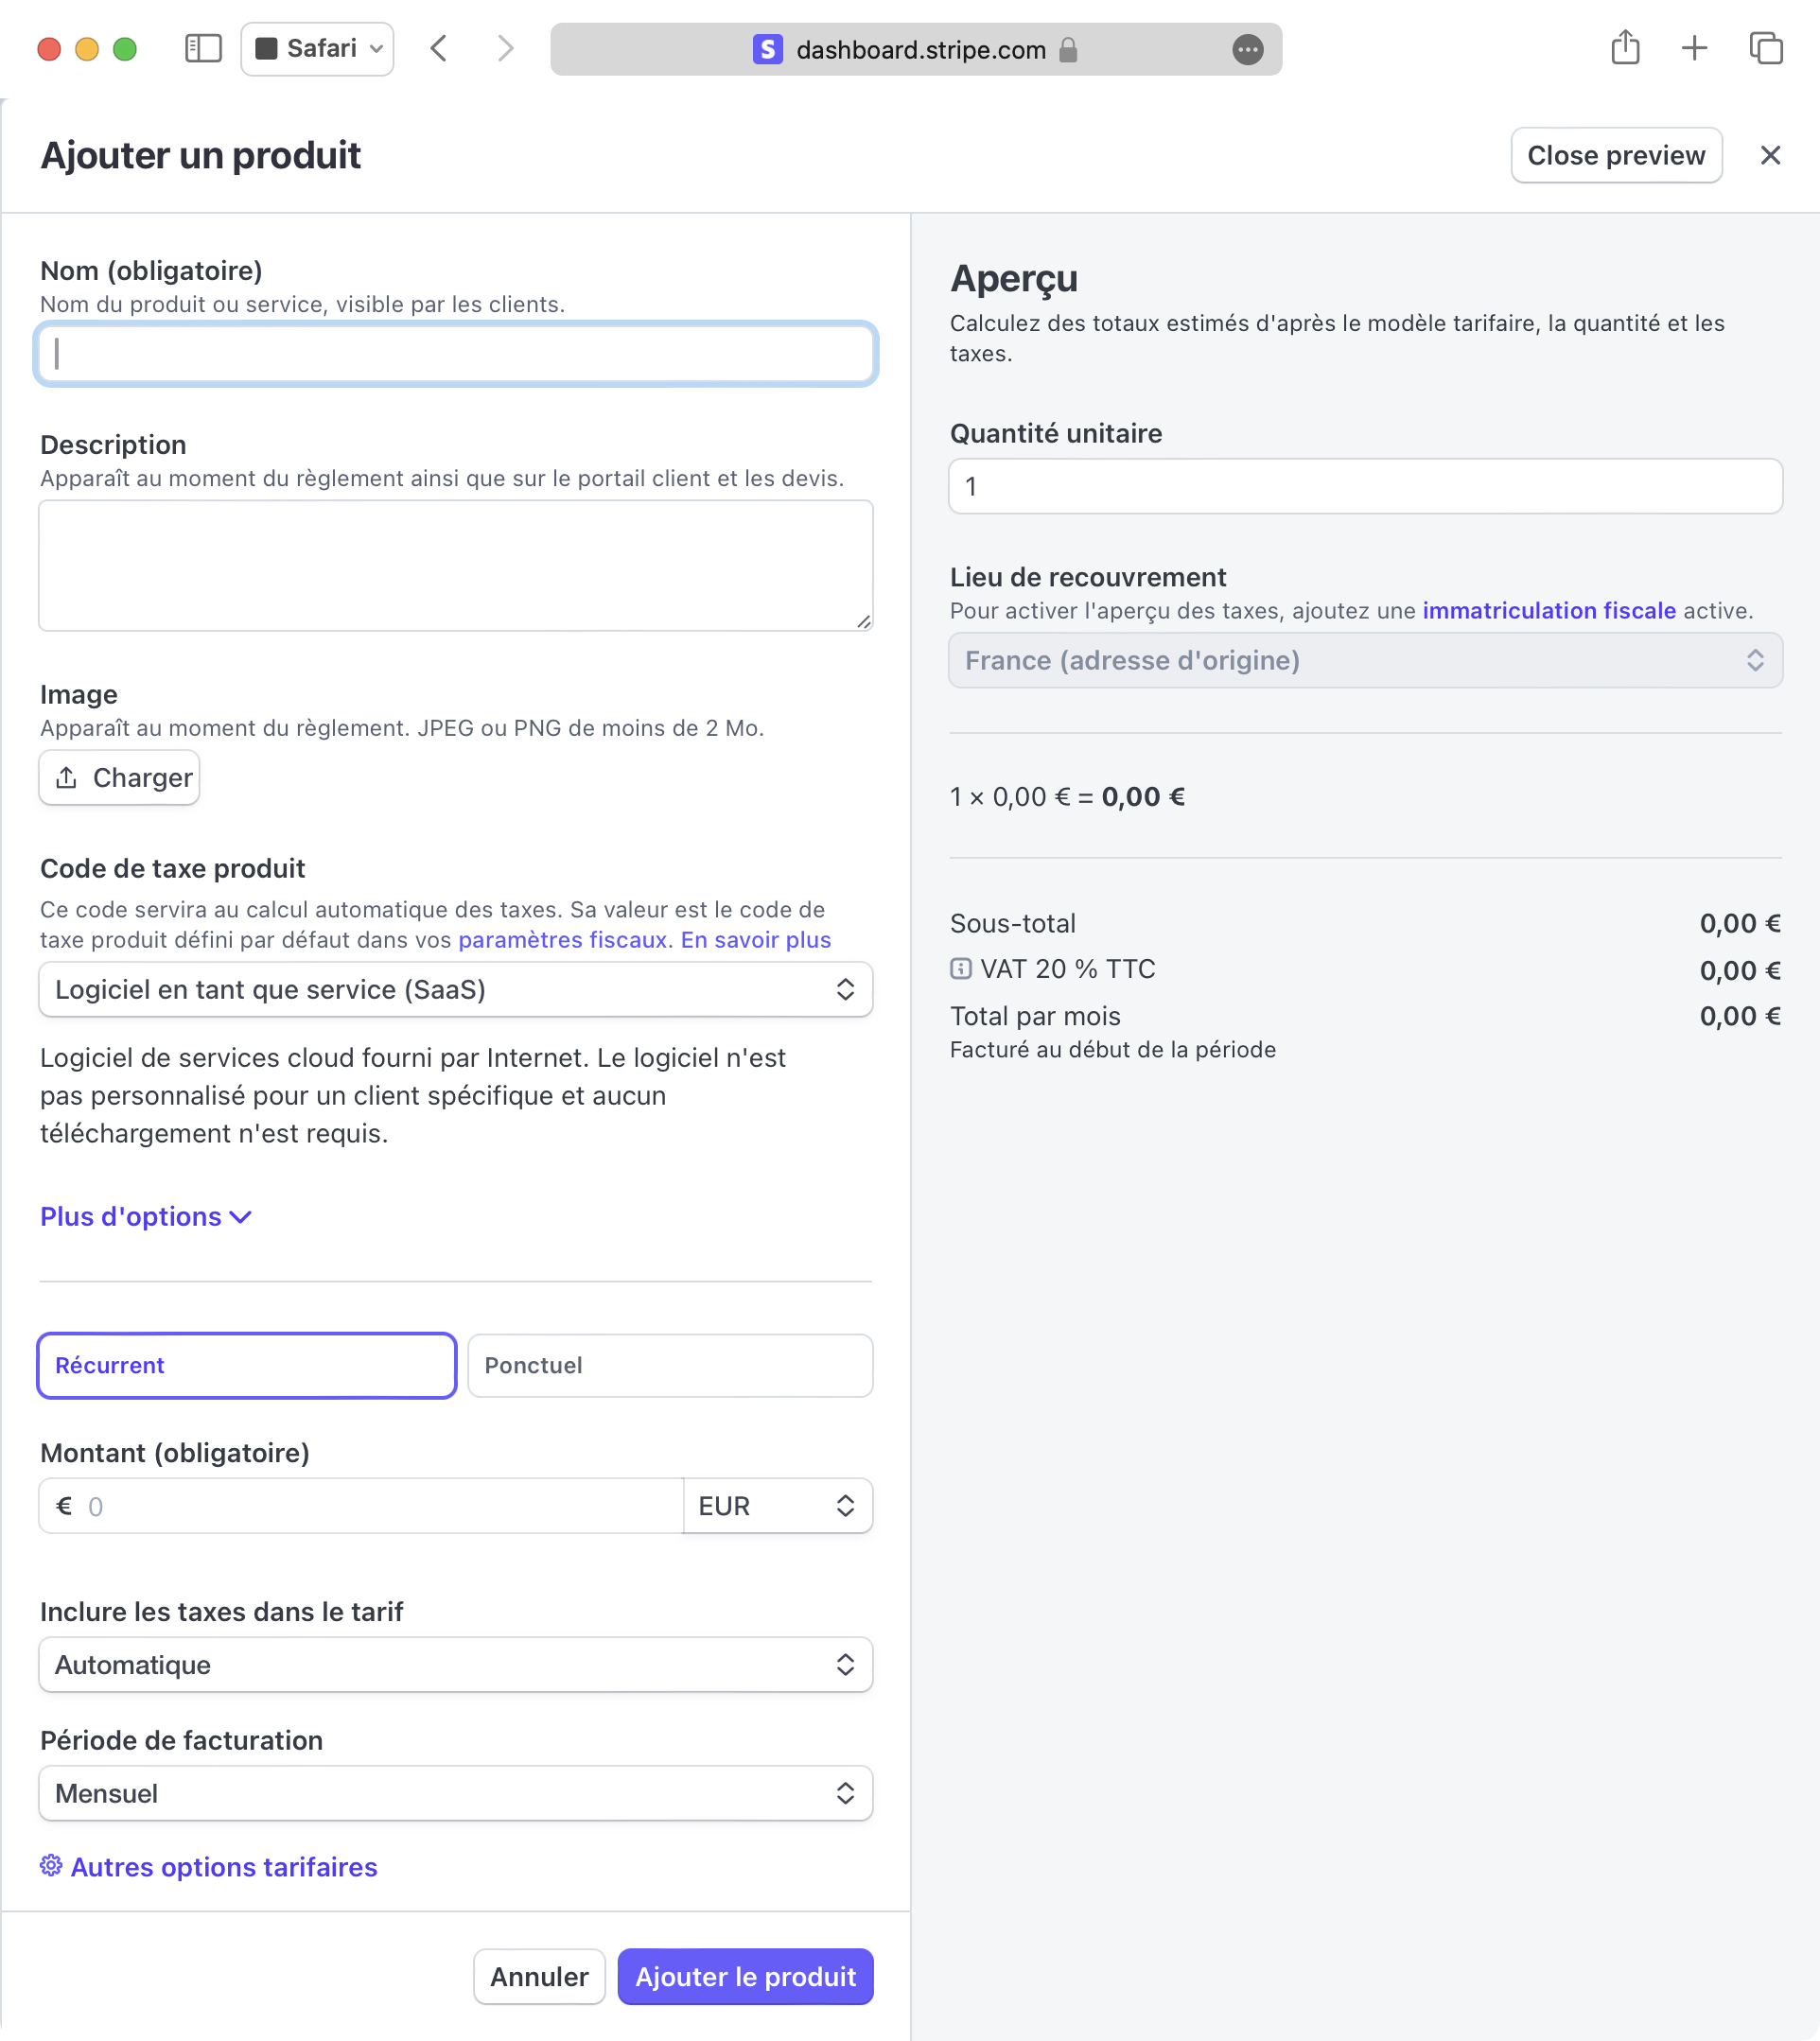Select the Ponctuel pricing option
The width and height of the screenshot is (1820, 2041).
[670, 1365]
